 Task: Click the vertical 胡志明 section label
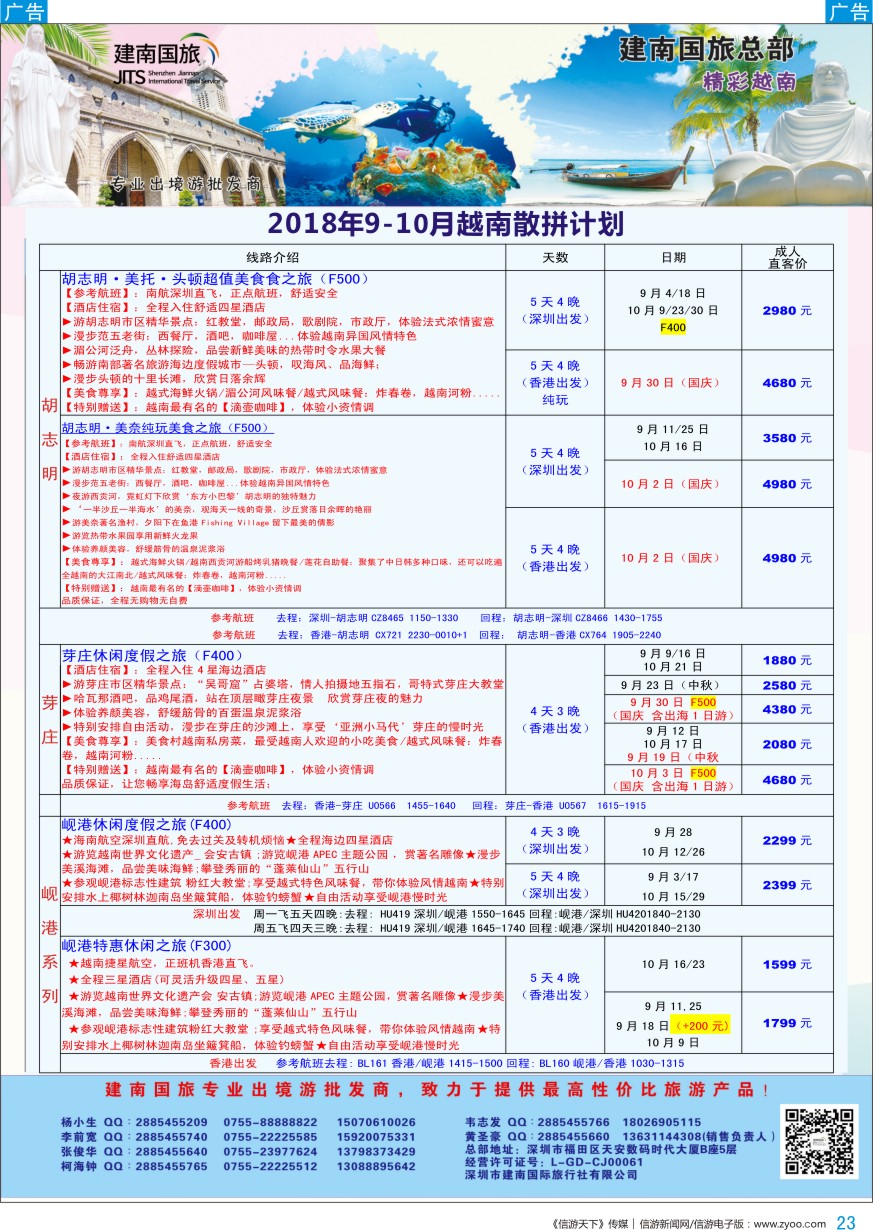[x=50, y=440]
